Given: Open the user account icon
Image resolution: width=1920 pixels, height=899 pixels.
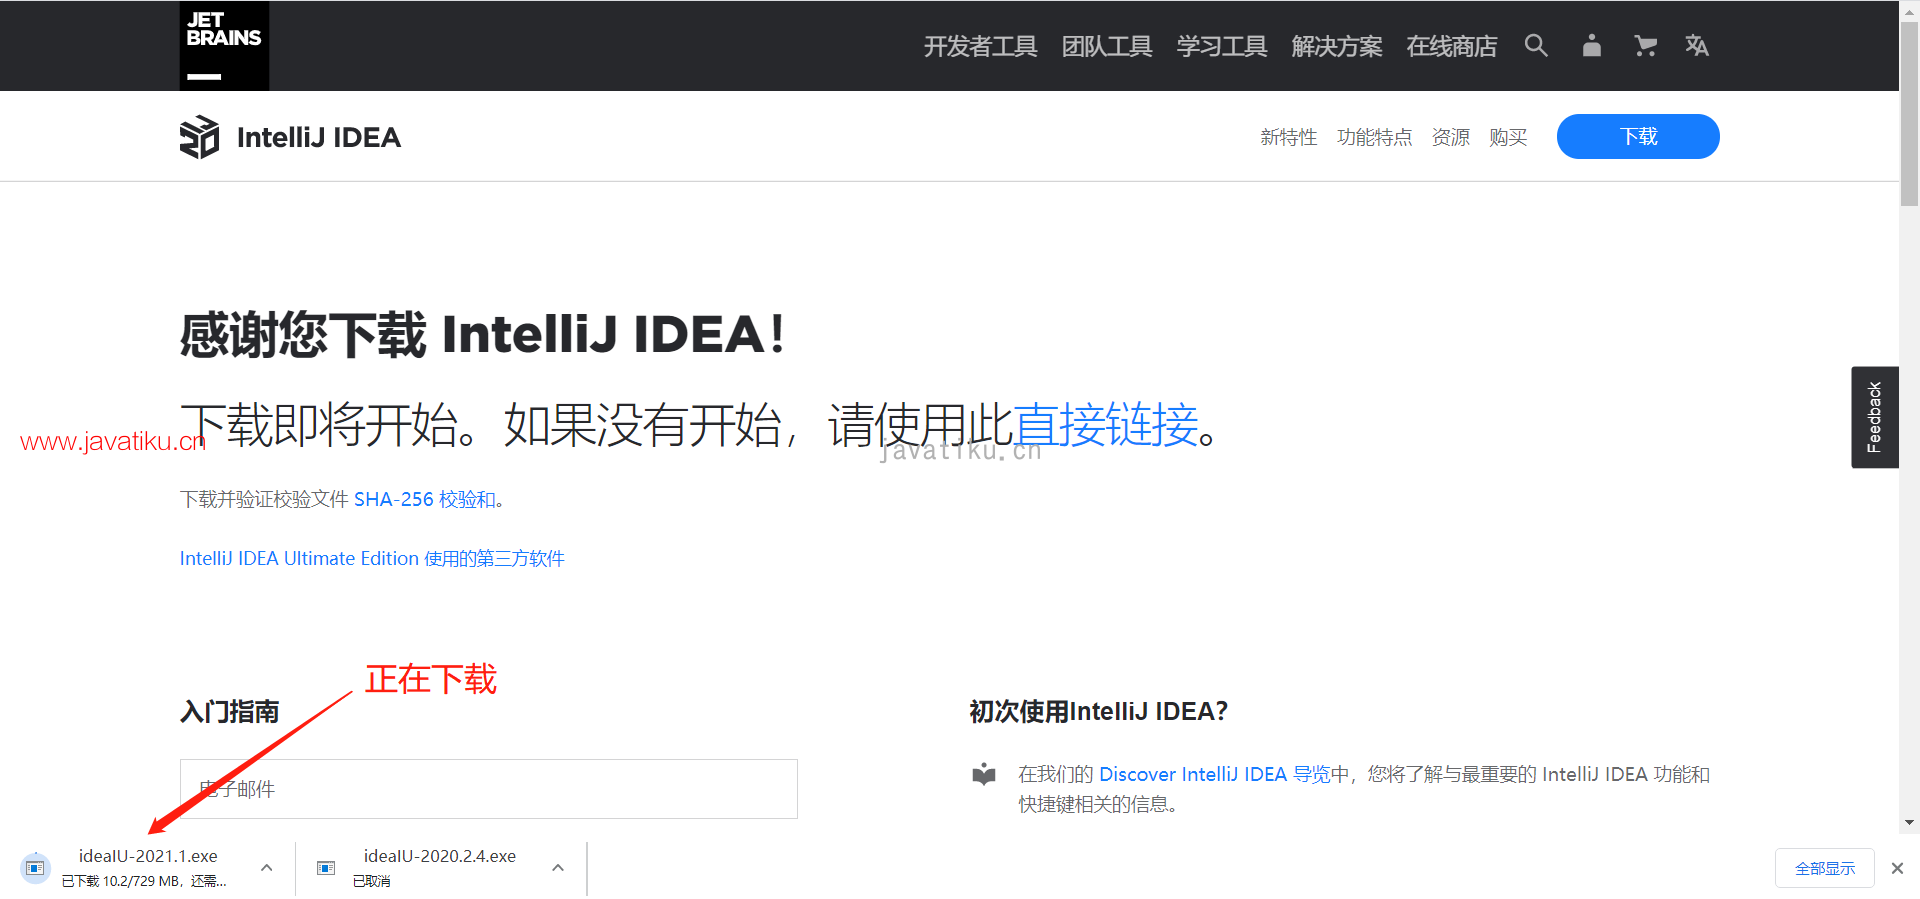Looking at the screenshot, I should pos(1592,45).
